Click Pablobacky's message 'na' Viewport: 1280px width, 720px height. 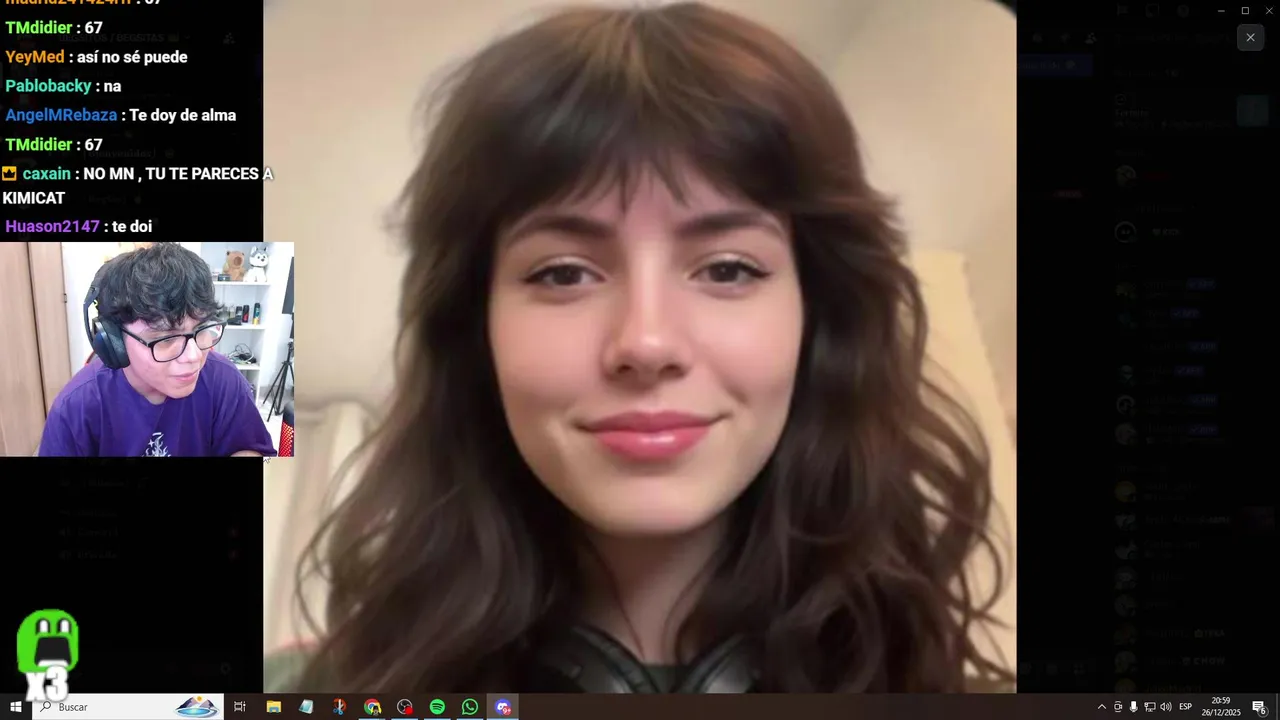(63, 86)
